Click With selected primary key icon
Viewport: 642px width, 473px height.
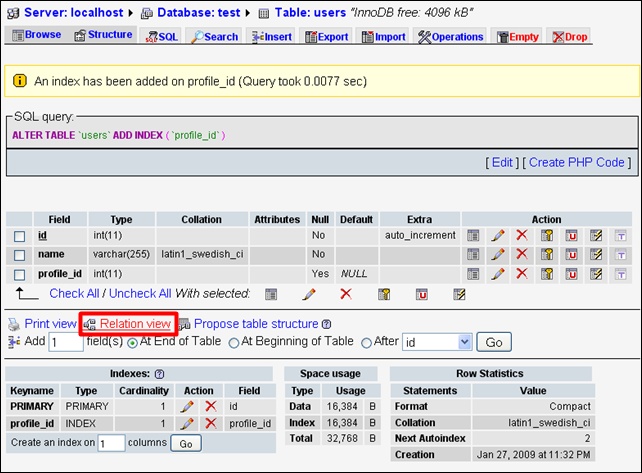click(x=384, y=294)
